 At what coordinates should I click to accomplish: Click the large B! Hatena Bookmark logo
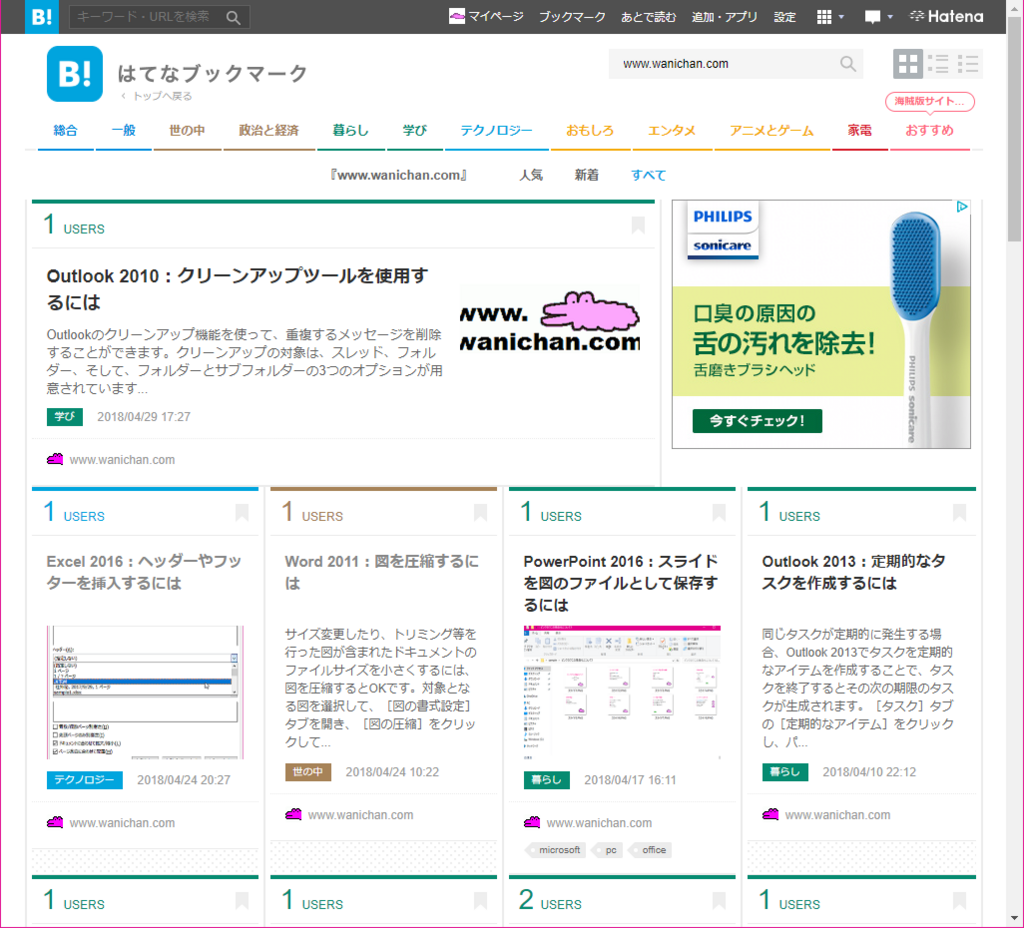click(x=74, y=74)
